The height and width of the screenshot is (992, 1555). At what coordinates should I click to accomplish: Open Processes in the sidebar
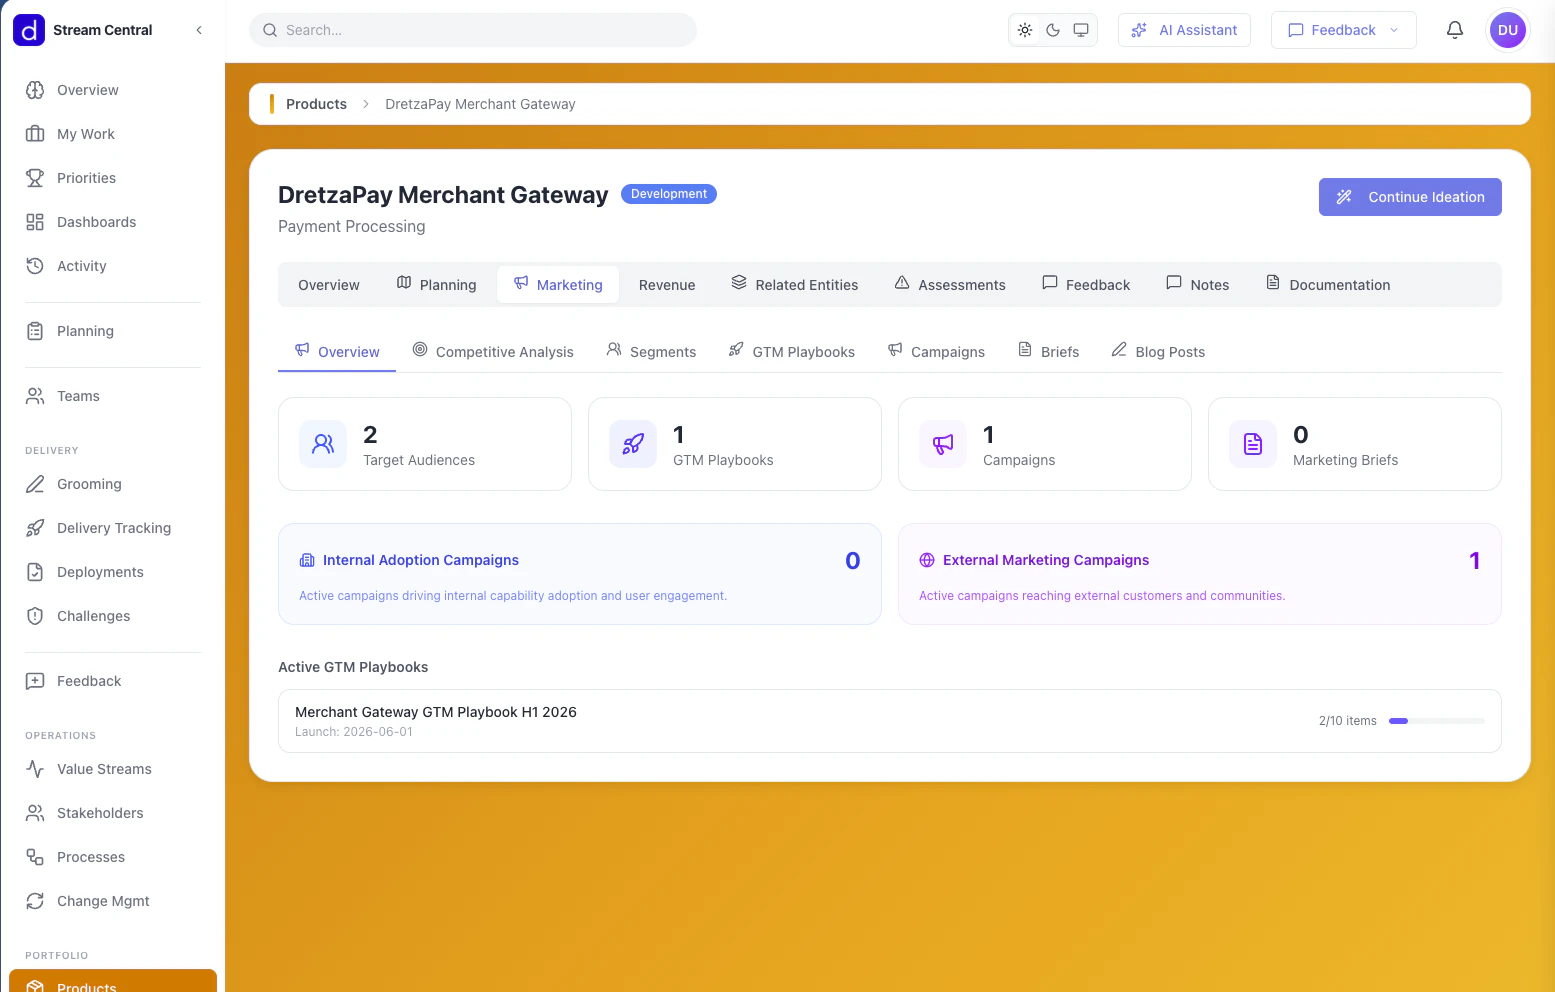(x=112, y=857)
